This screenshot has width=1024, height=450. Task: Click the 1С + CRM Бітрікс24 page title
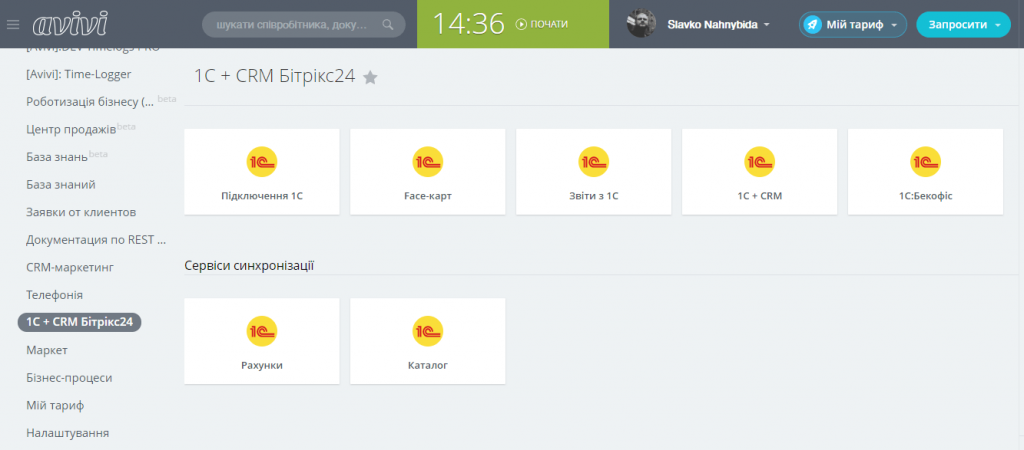click(274, 76)
